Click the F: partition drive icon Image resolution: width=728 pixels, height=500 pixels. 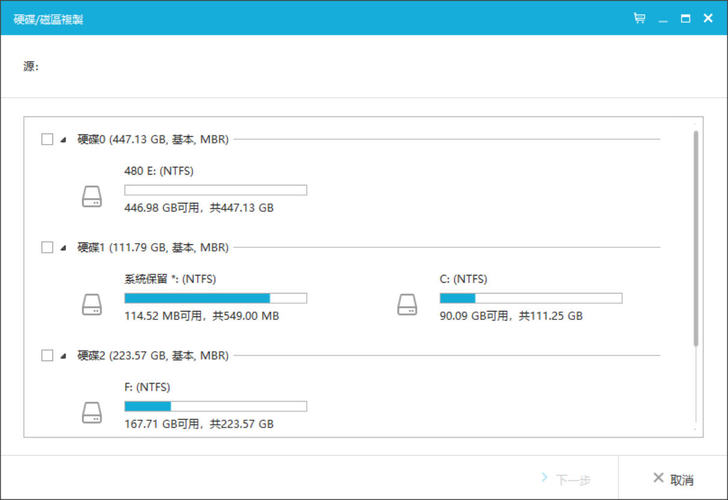pos(92,413)
